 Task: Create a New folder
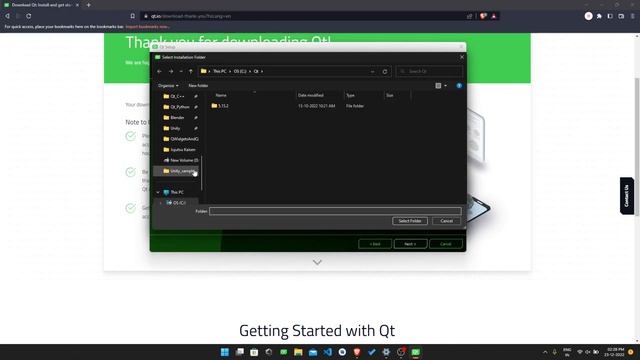point(198,86)
